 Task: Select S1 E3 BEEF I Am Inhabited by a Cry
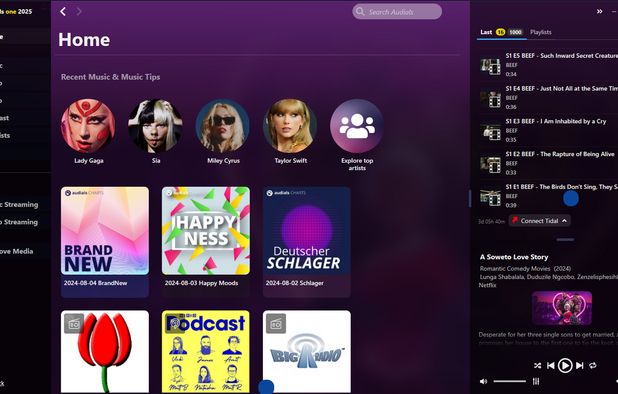click(548, 130)
